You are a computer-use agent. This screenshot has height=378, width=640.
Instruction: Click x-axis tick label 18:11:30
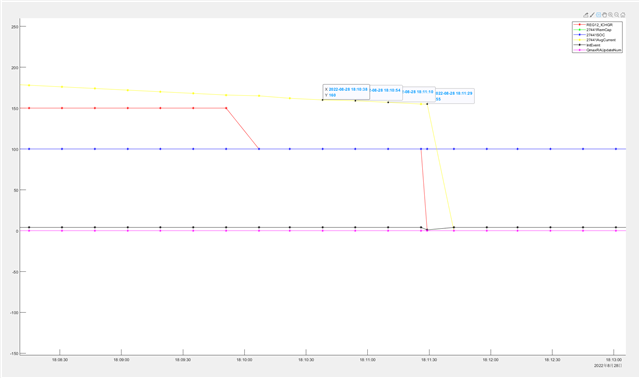[429, 360]
